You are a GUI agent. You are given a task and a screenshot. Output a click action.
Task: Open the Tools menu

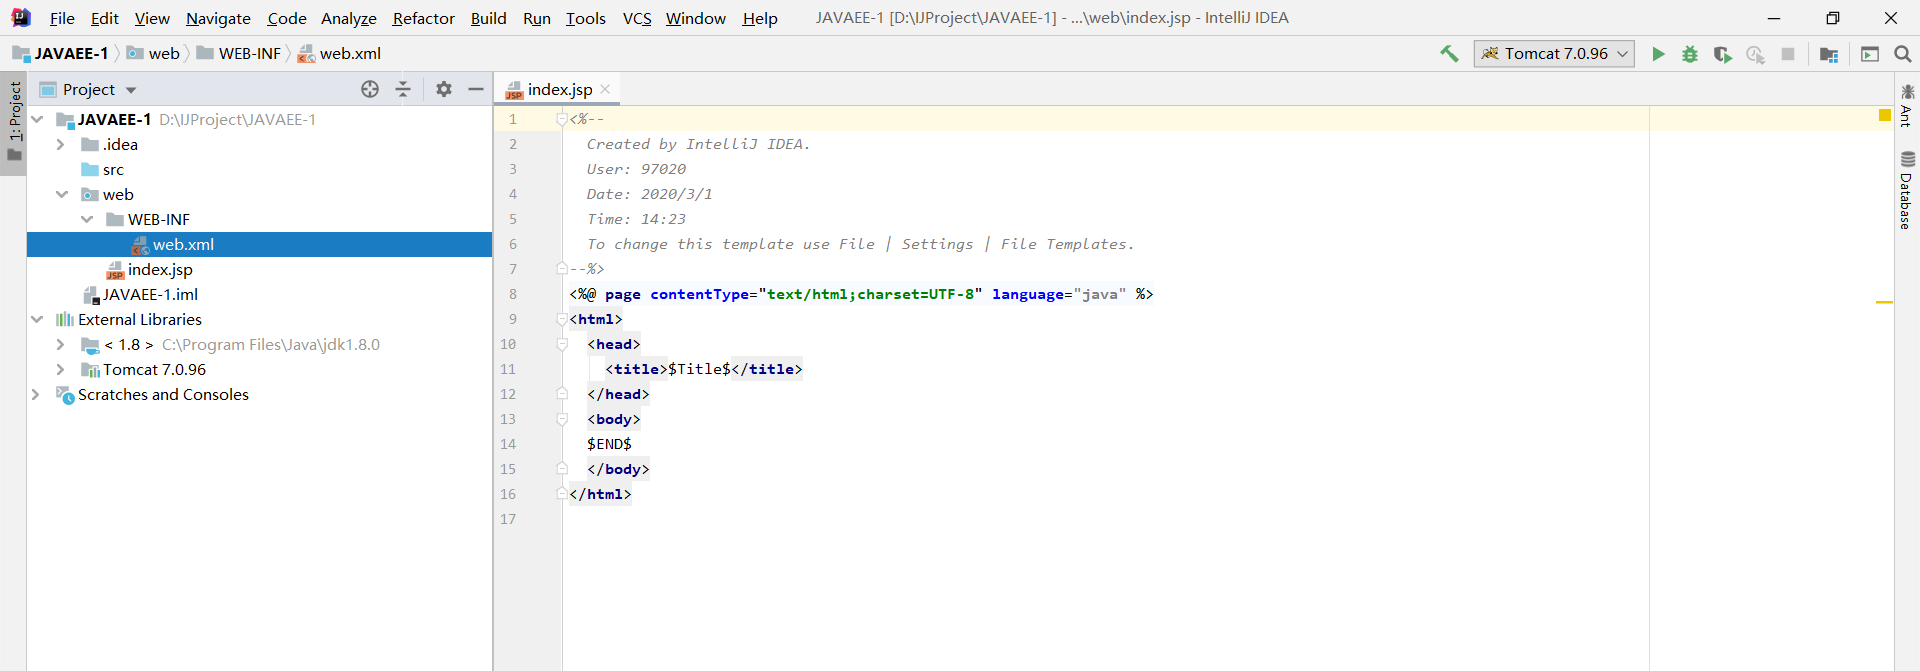coord(586,18)
